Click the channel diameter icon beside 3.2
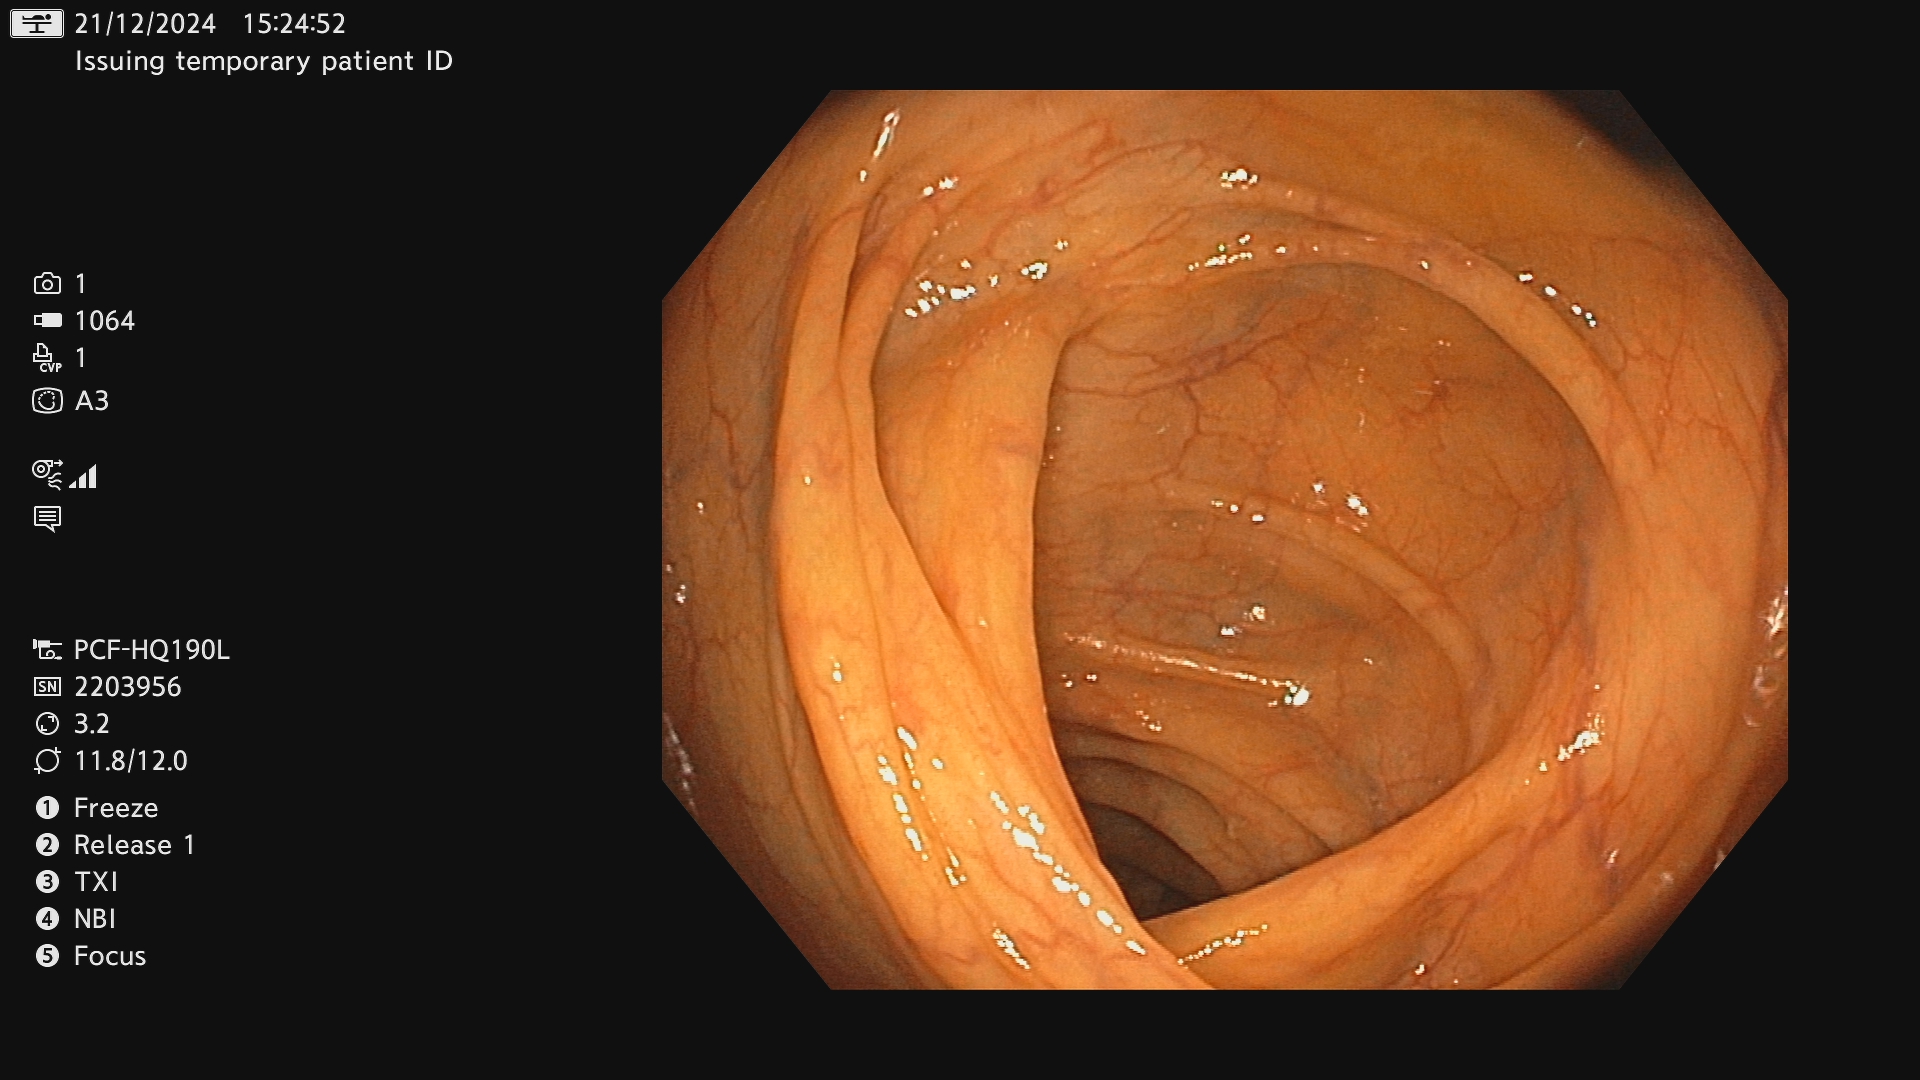The width and height of the screenshot is (1920, 1080). 47,724
